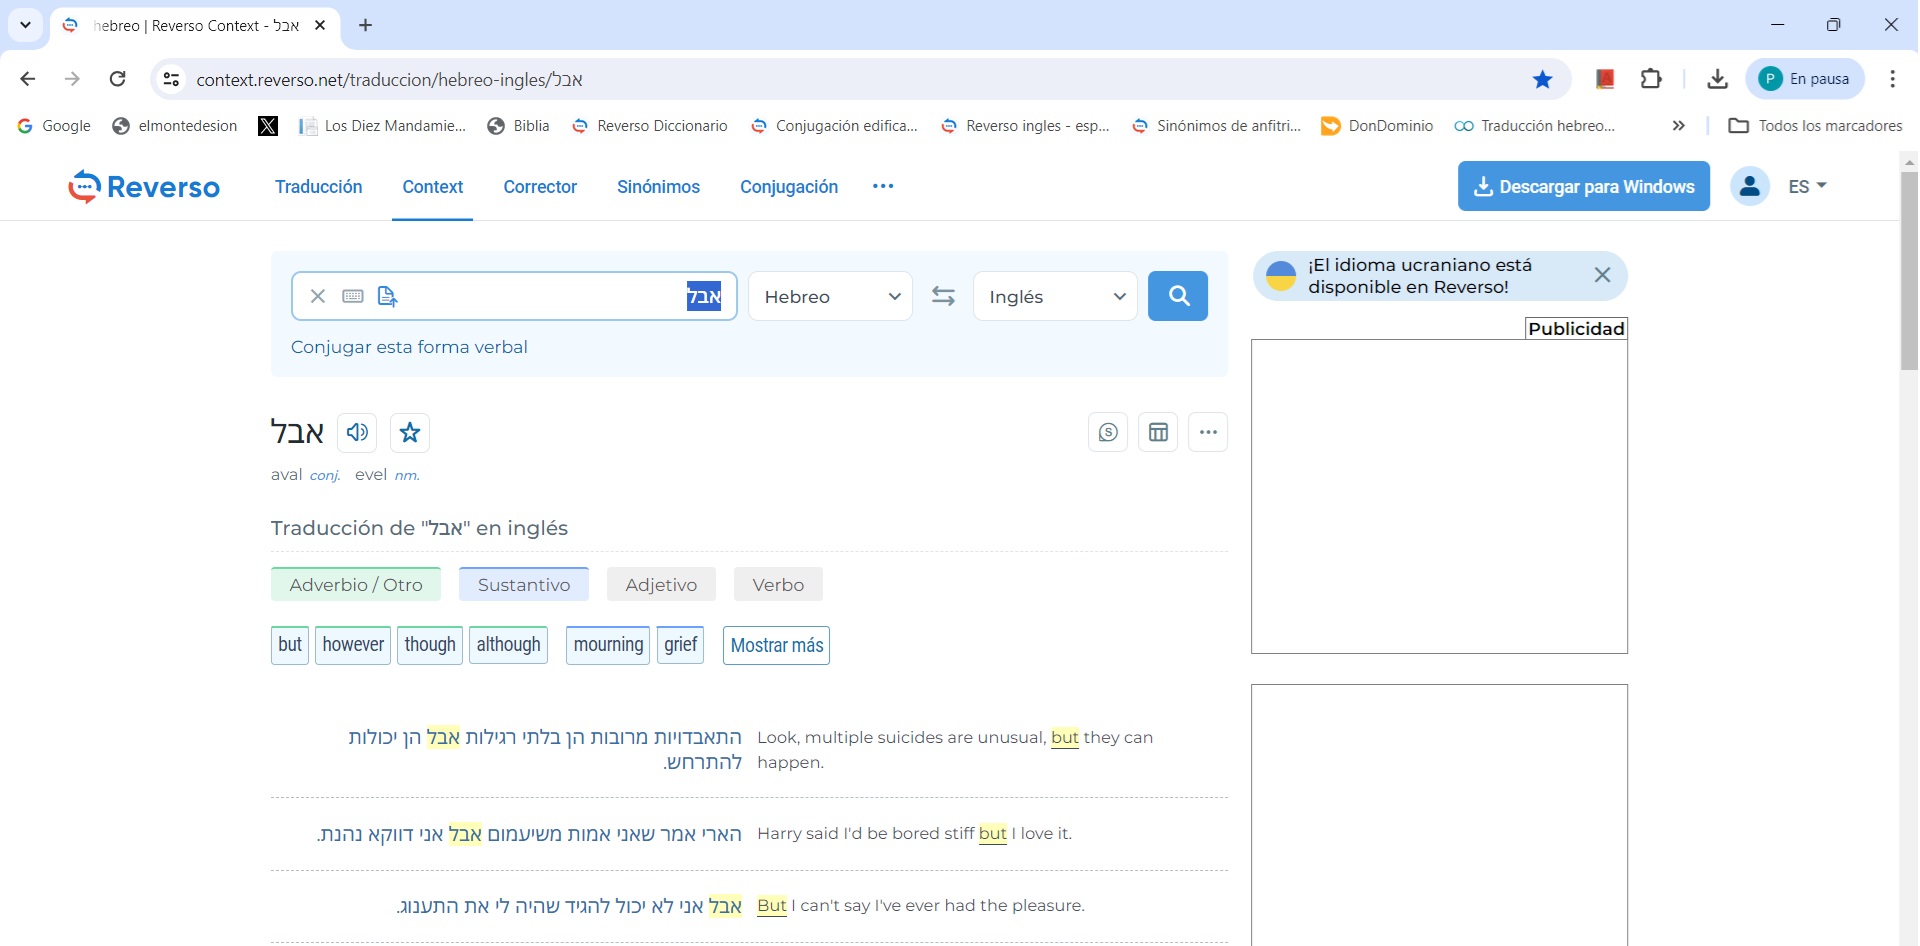Screen dimensions: 1920x946
Task: Open the table view icon beside results
Action: tap(1158, 432)
